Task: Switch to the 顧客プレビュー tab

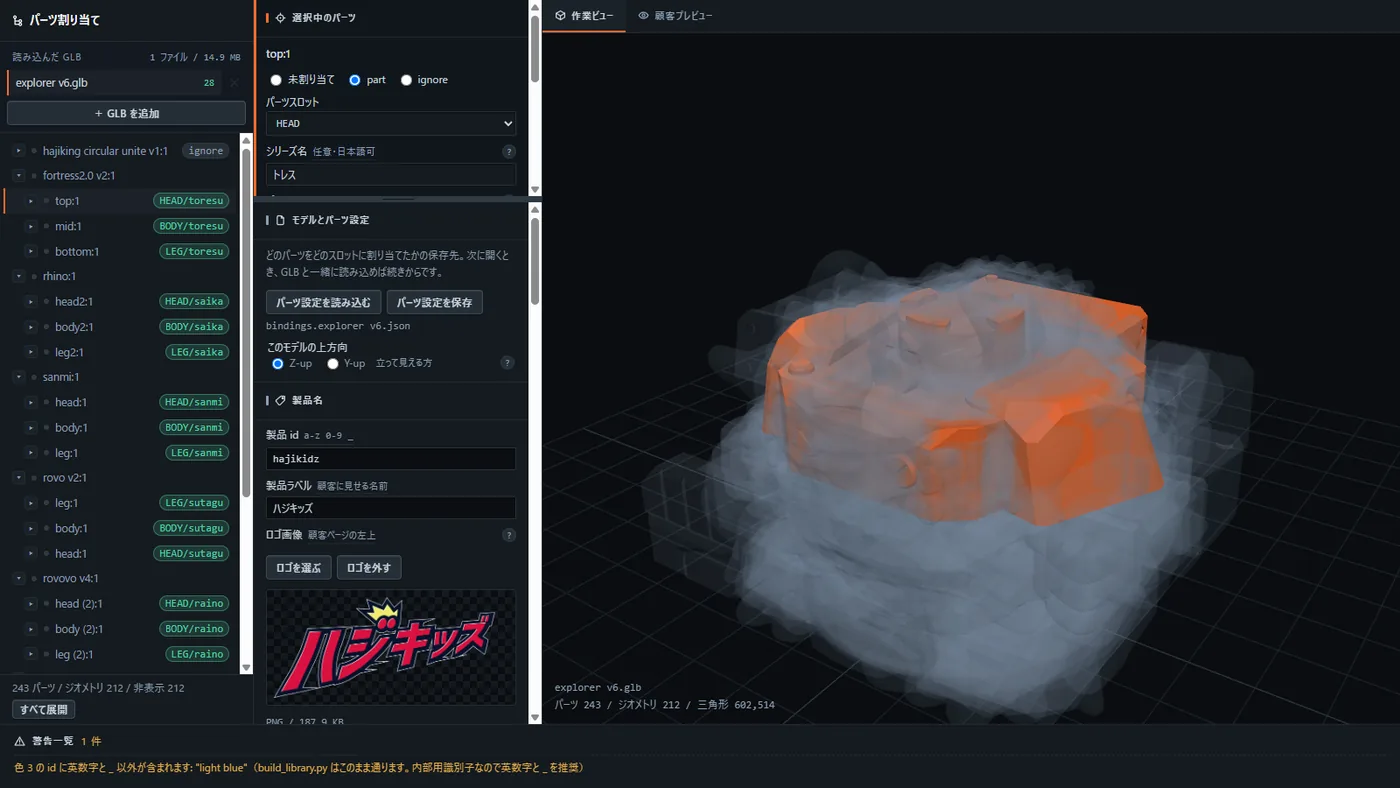Action: pos(676,16)
